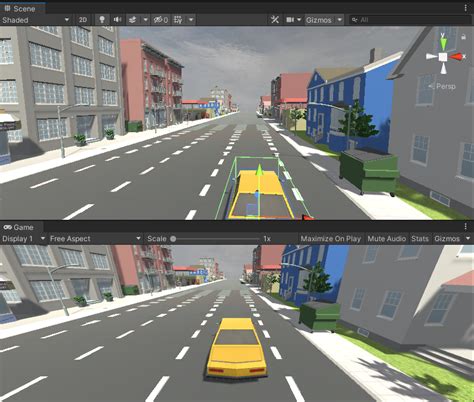Viewport: 474px width, 402px height.
Task: Open Game panel more options menu
Action: tap(466, 227)
